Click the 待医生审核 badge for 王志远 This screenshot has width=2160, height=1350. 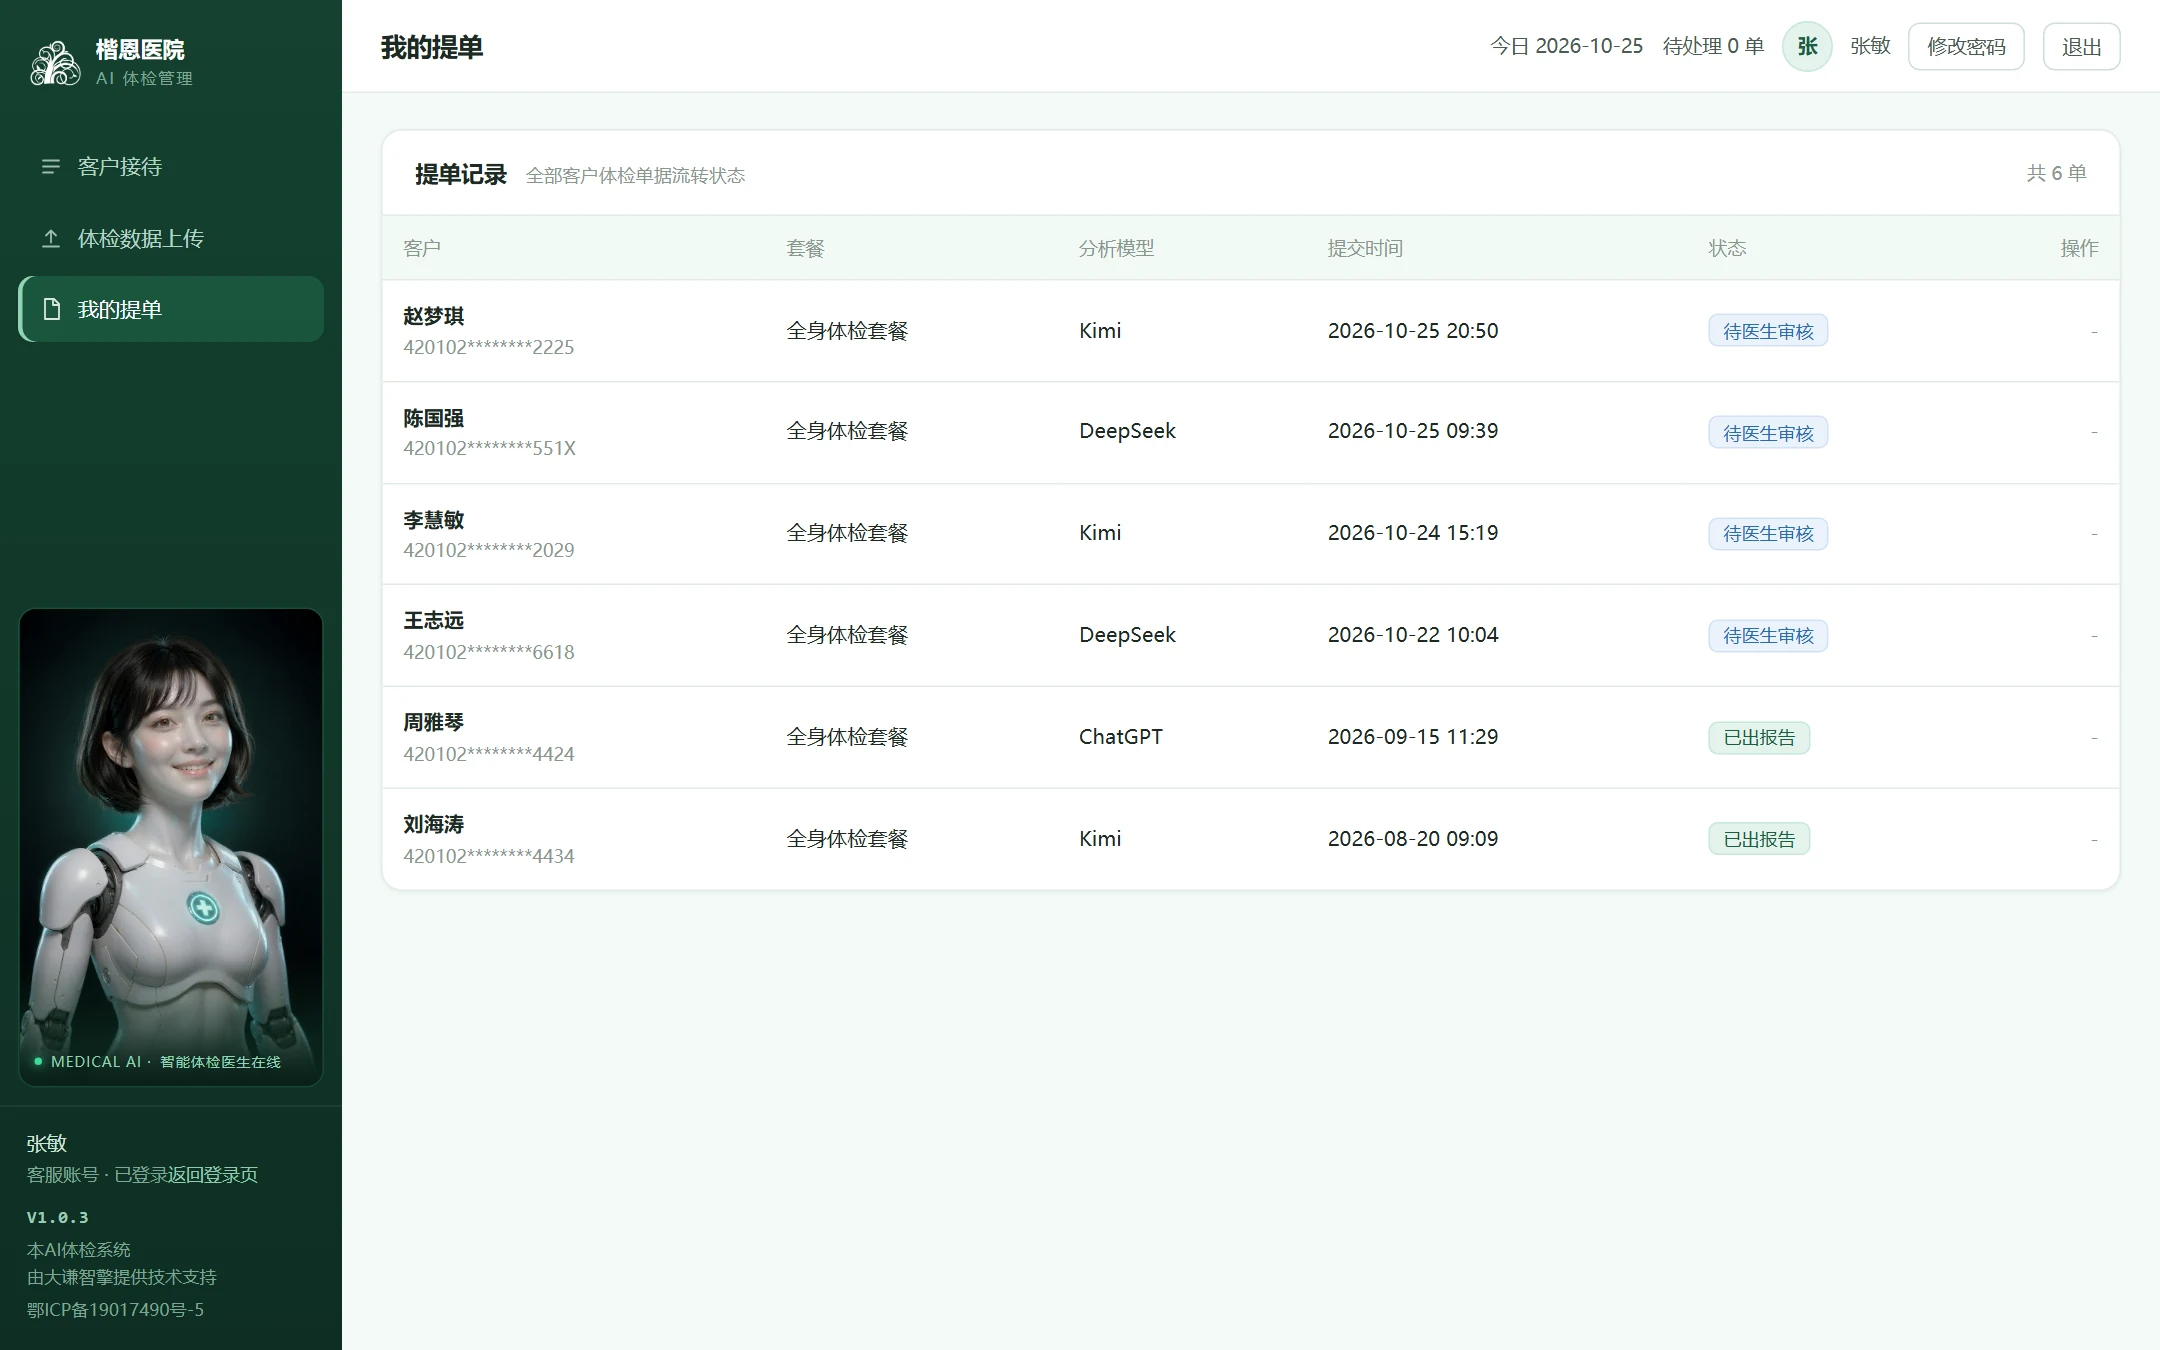coord(1768,636)
